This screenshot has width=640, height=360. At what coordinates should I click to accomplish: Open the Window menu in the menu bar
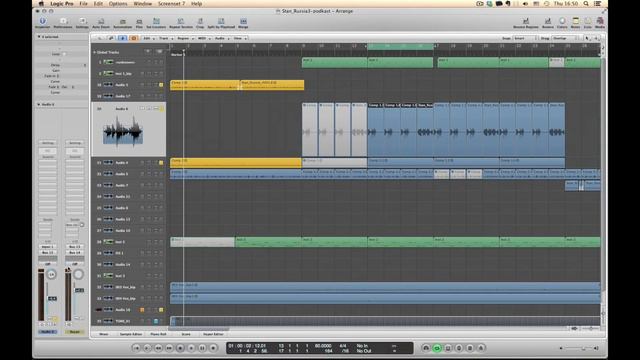142,4
